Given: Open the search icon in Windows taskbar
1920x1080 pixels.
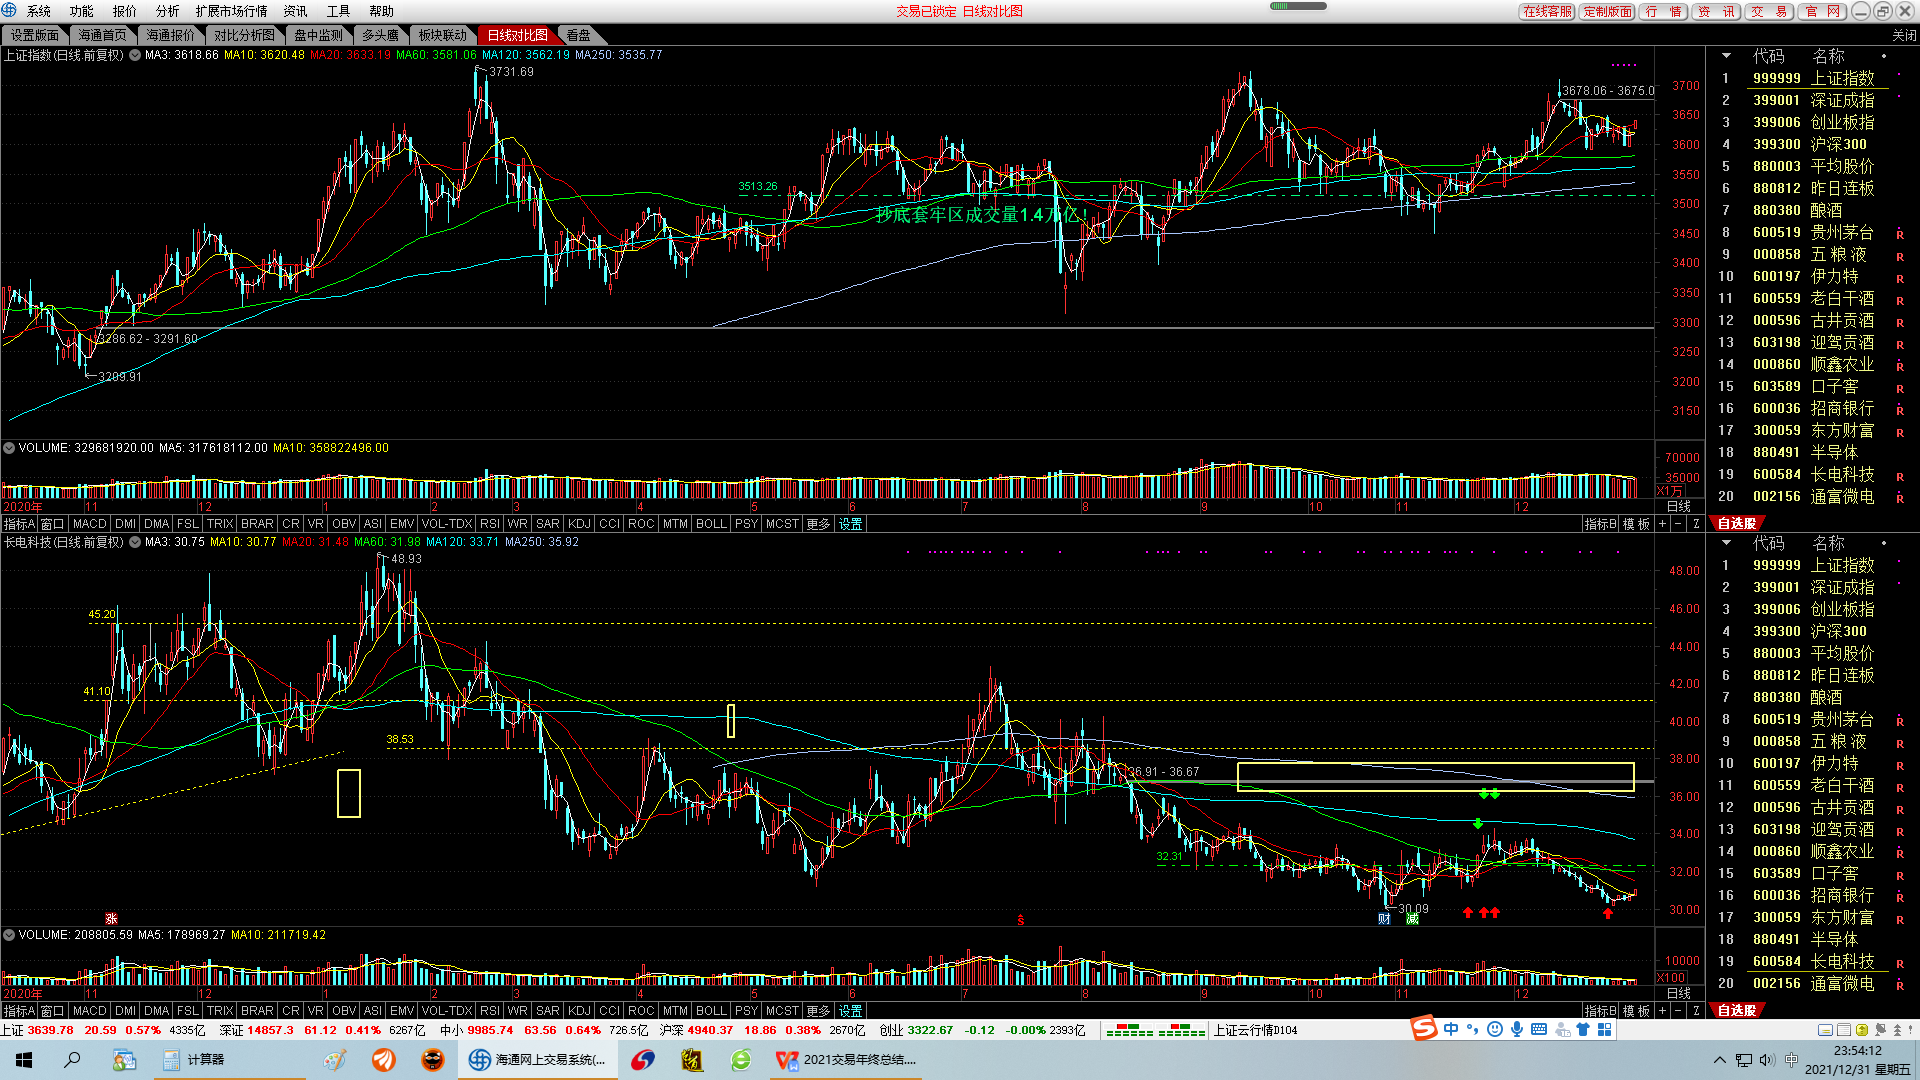Looking at the screenshot, I should pos(72,1060).
